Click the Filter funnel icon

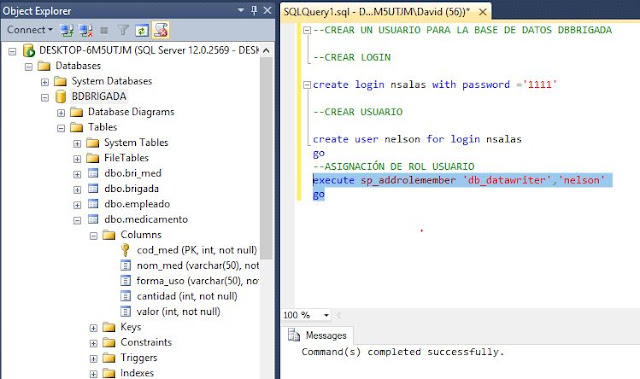click(x=123, y=30)
